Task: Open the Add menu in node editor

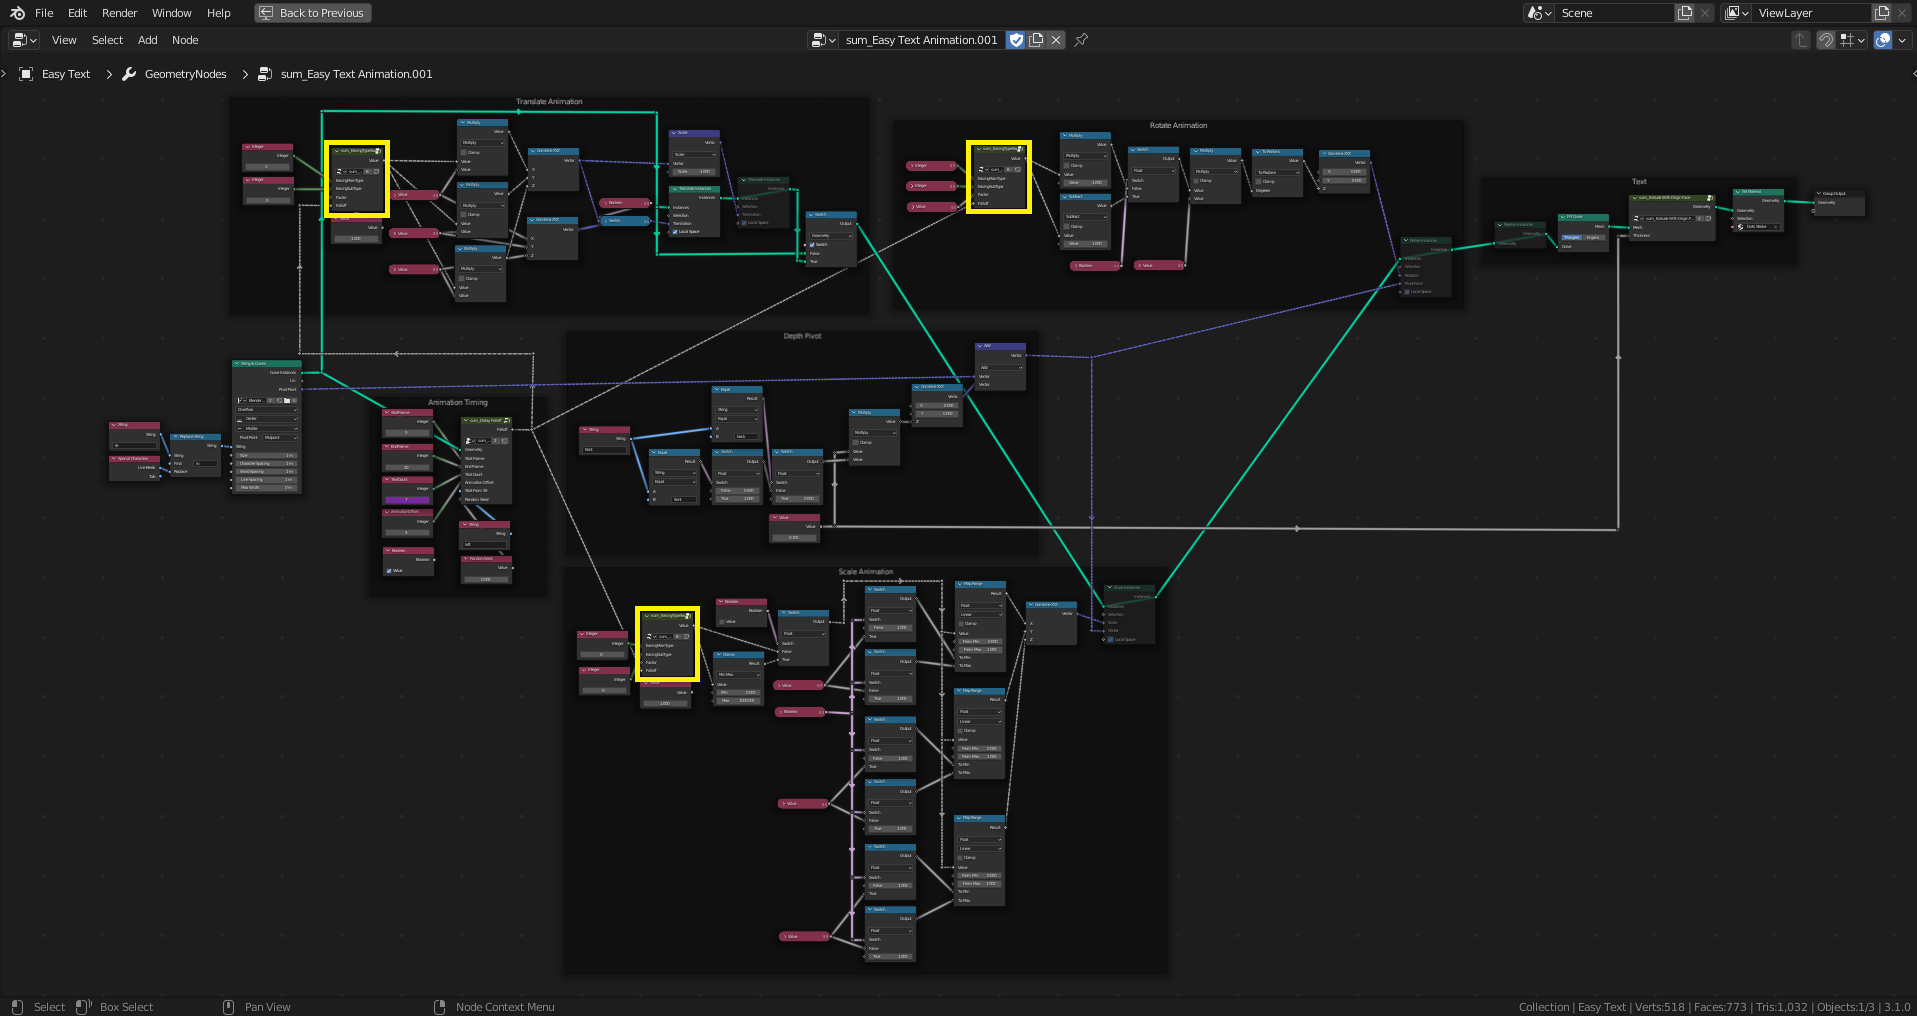Action: click(147, 40)
